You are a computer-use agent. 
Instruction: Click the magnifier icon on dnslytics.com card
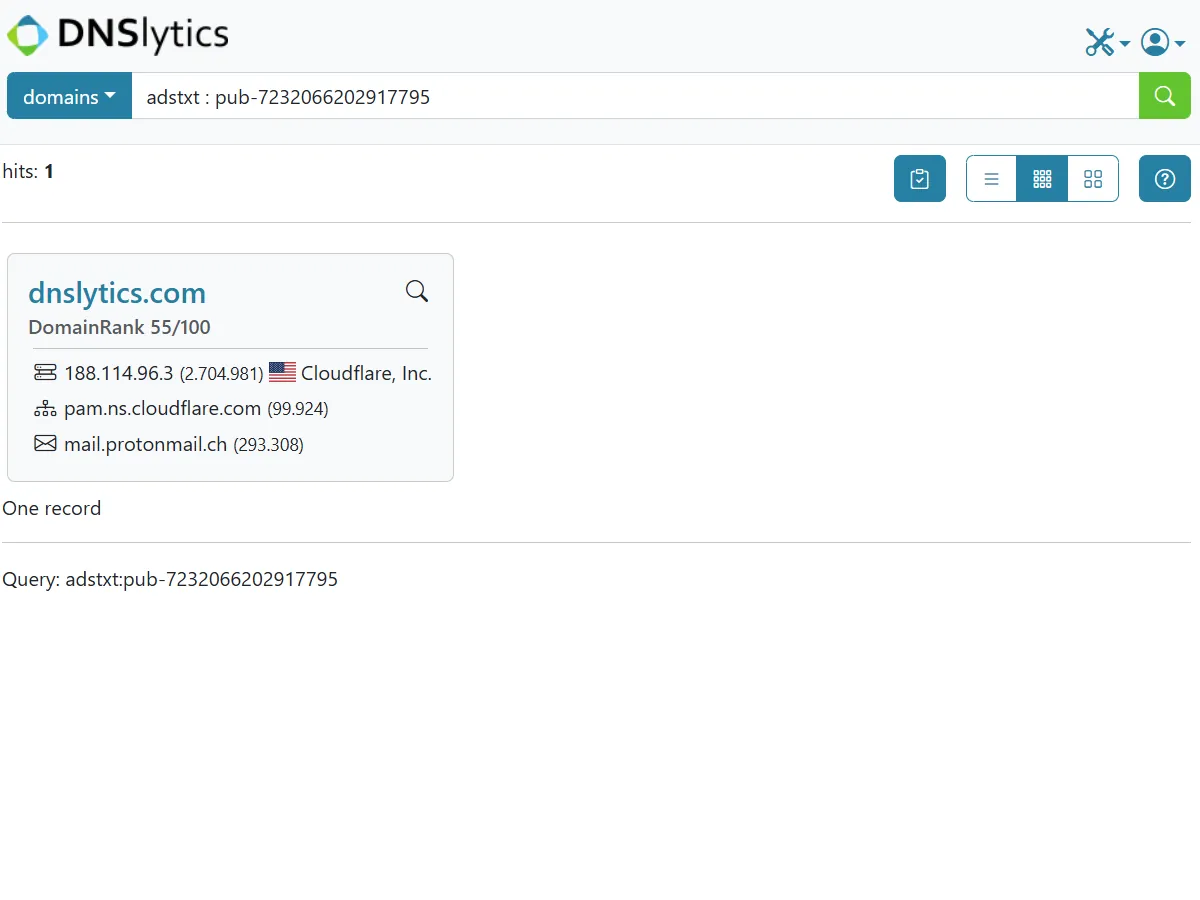pos(417,291)
